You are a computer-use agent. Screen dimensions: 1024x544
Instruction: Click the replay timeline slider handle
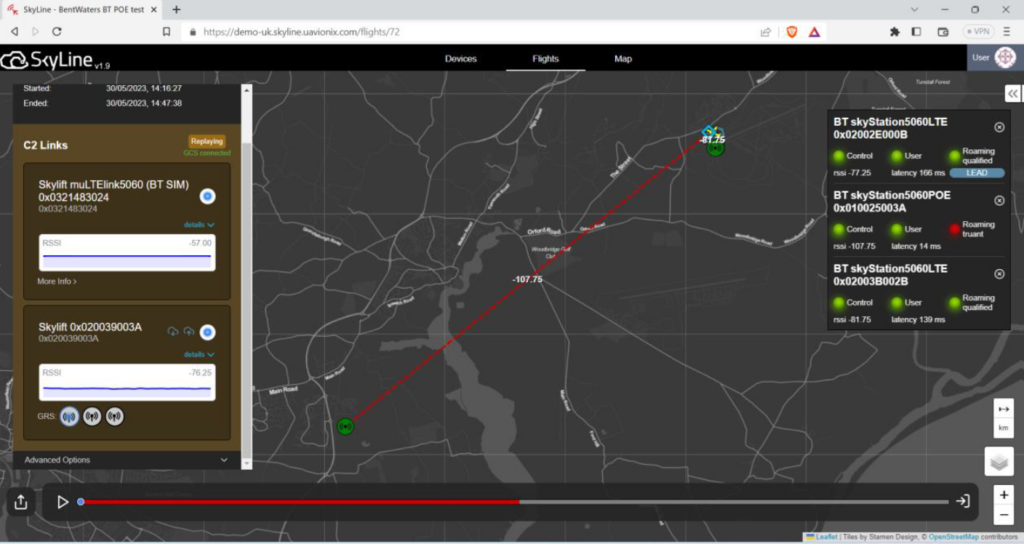click(x=81, y=502)
